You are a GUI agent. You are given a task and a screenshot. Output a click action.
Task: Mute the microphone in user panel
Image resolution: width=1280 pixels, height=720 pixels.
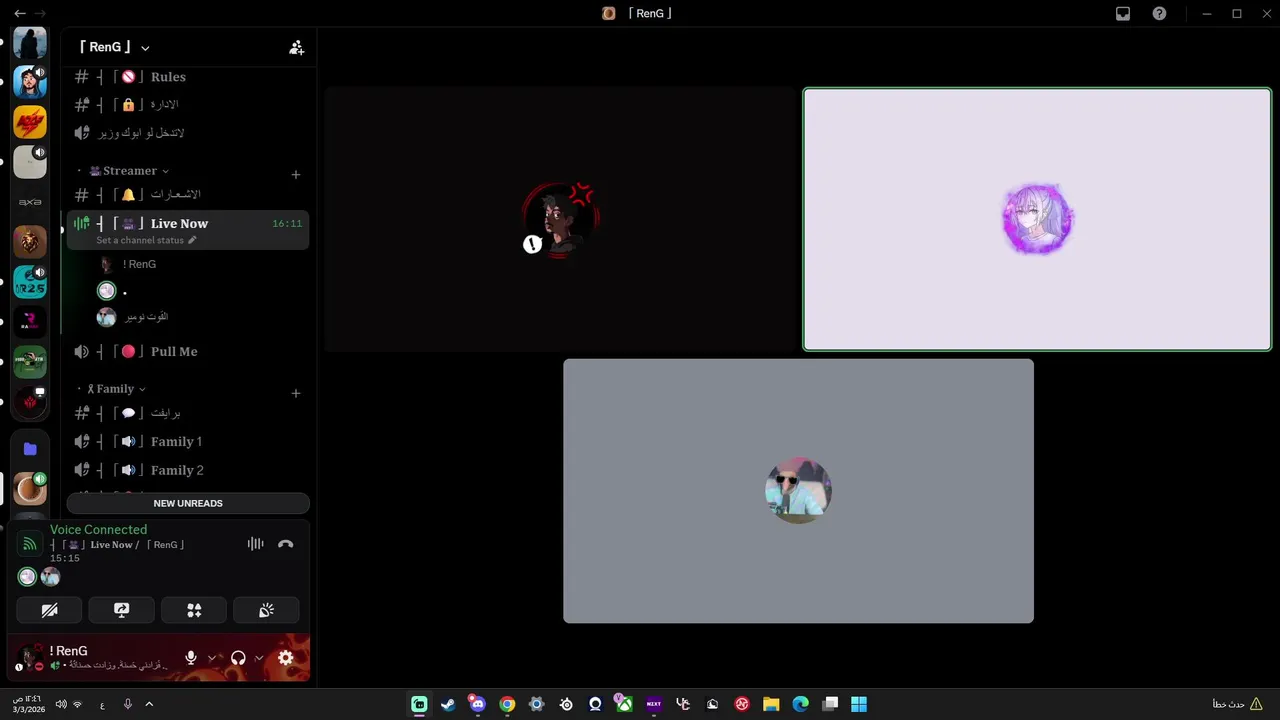click(x=191, y=658)
